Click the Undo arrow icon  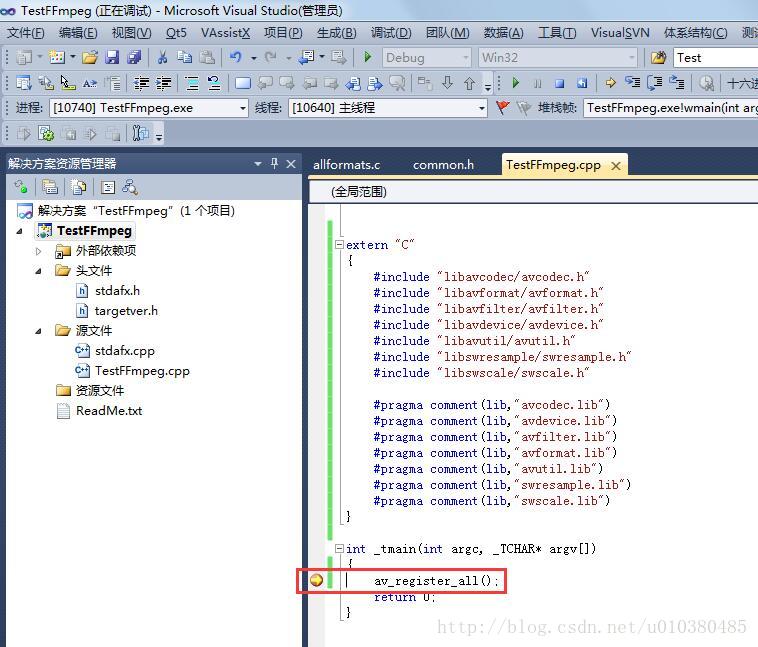(x=235, y=58)
